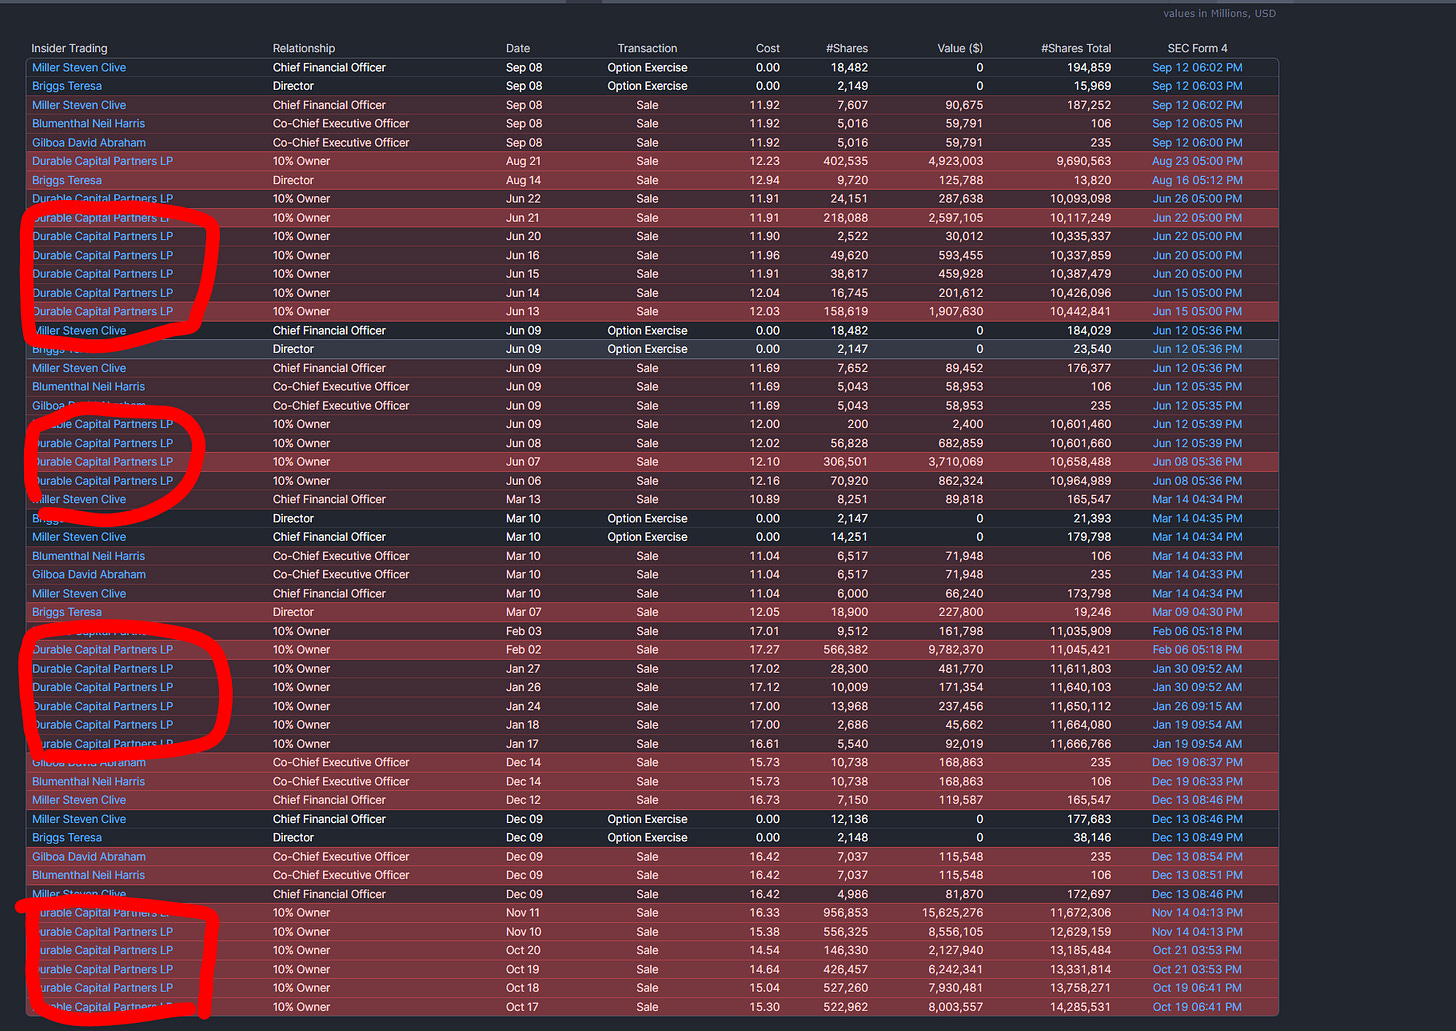Viewport: 1456px width, 1031px height.
Task: Open Durable Capital Partners LP in Jun 20 row
Action: coord(102,236)
